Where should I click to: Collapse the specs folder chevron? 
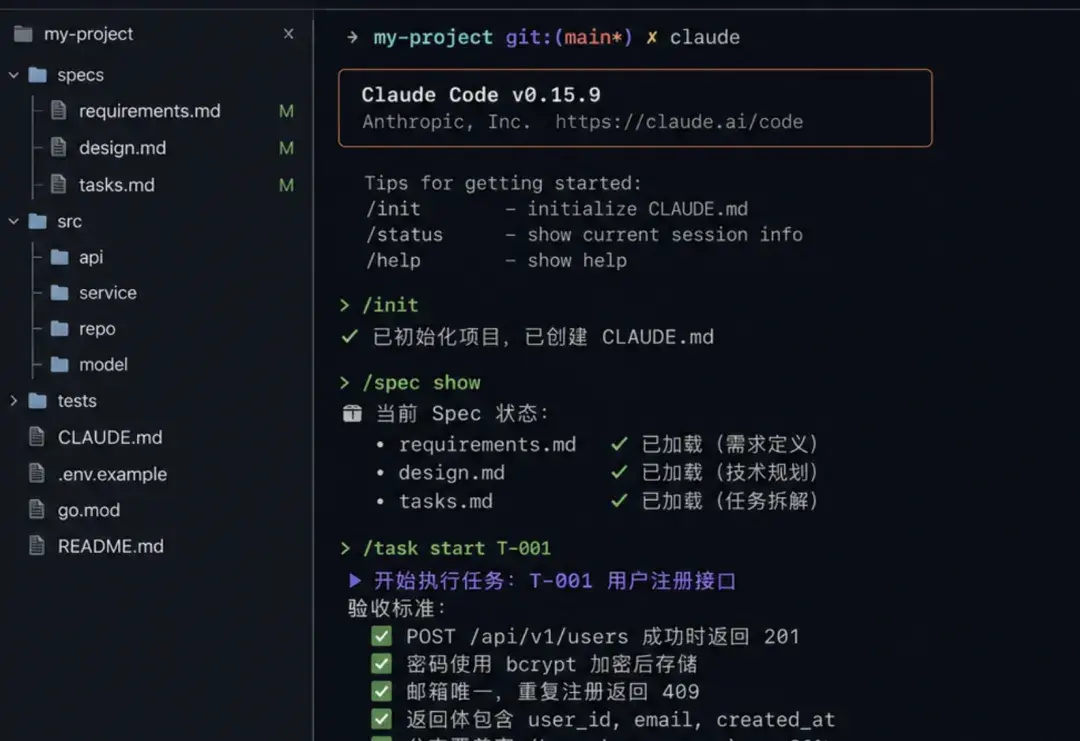(x=14, y=74)
